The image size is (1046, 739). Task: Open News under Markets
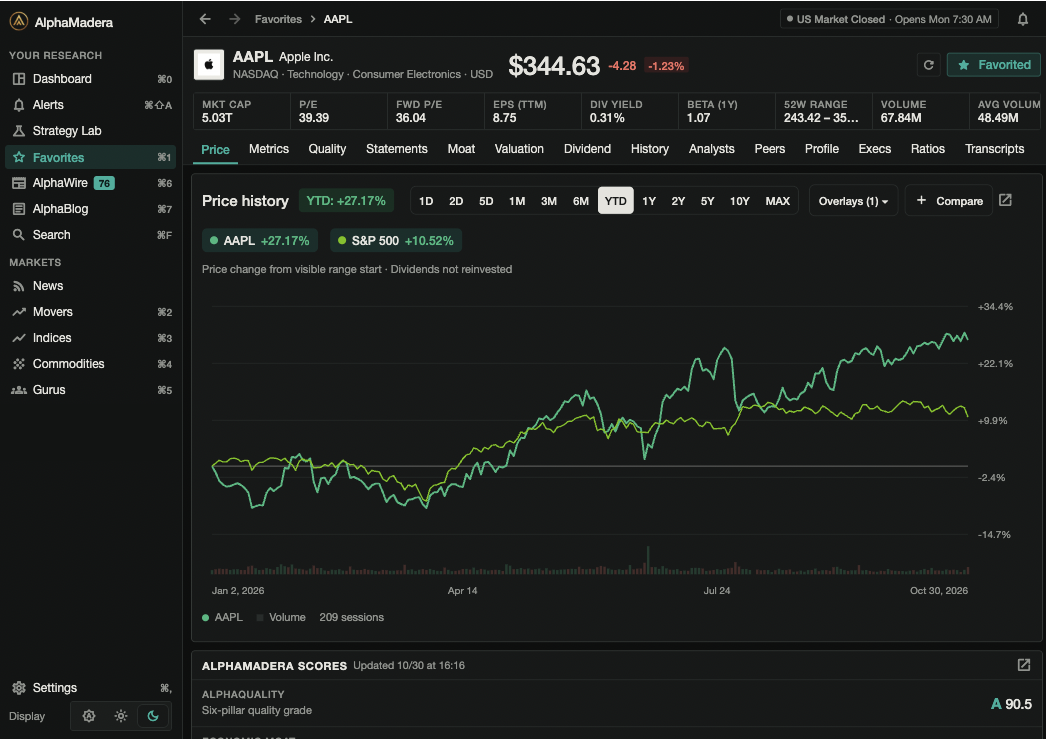pos(91,285)
